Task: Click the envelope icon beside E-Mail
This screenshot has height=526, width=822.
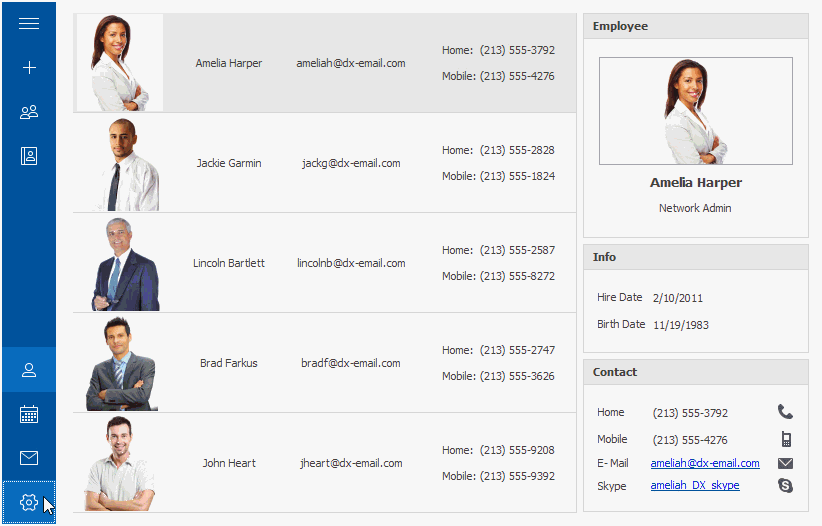Action: pos(785,463)
